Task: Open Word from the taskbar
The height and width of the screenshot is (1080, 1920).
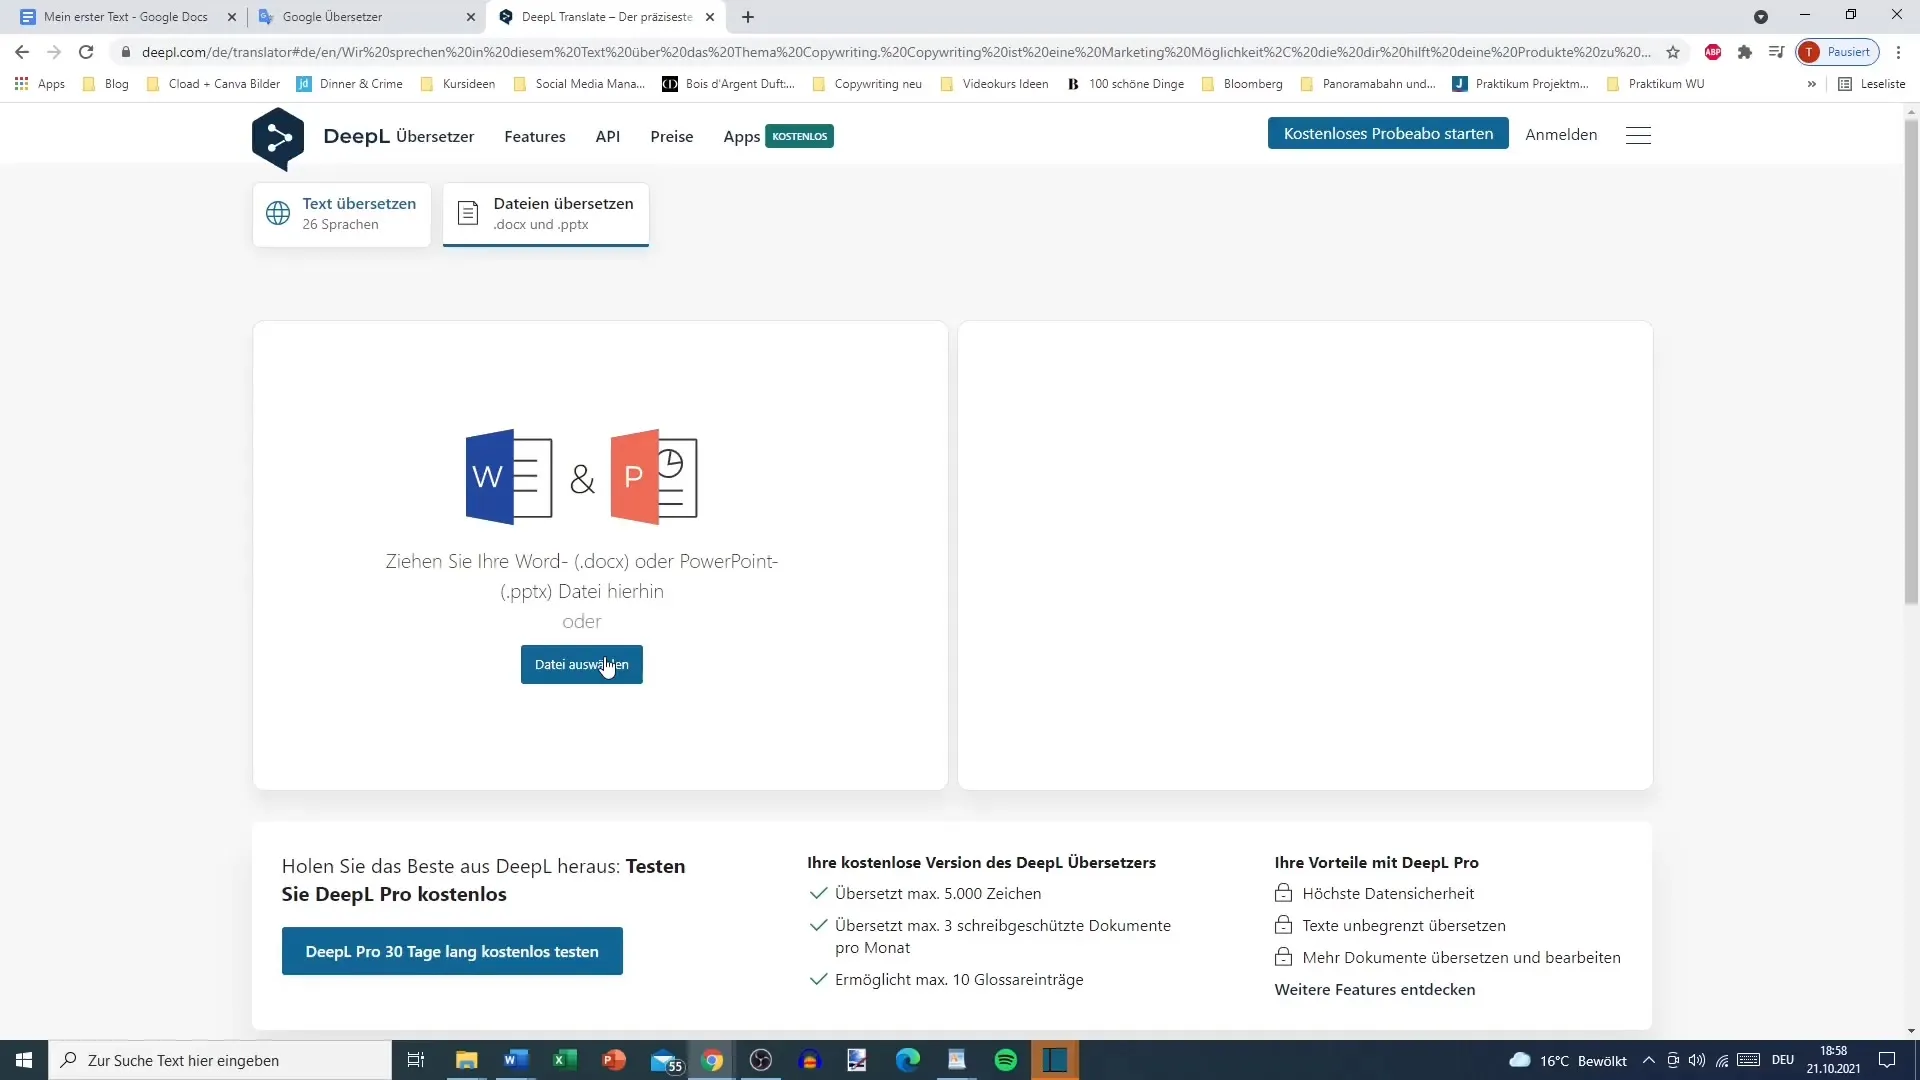Action: click(x=516, y=1060)
